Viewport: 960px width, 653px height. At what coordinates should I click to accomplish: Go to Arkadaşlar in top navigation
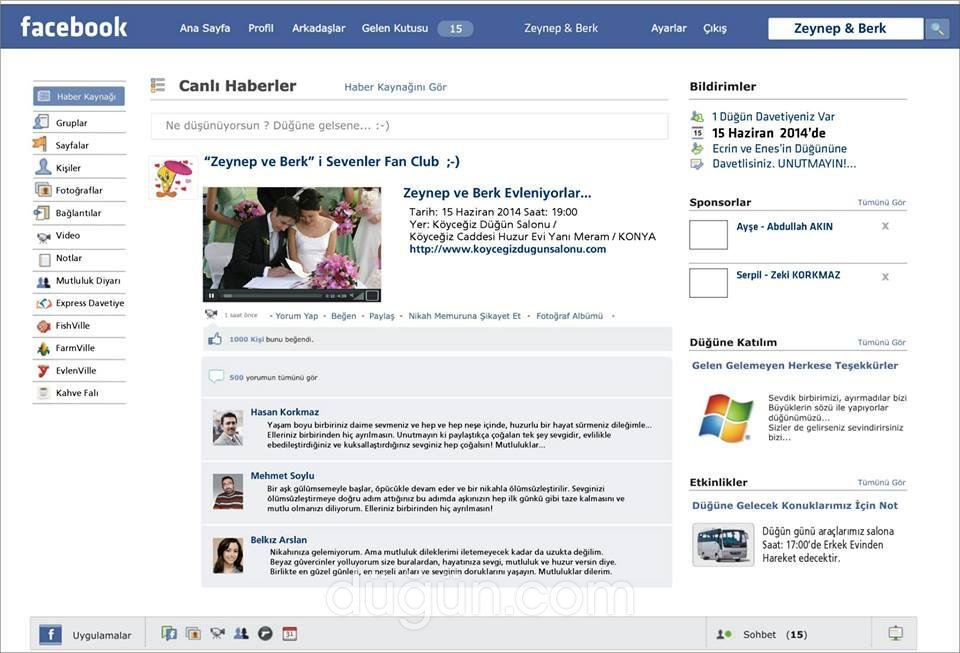(318, 29)
